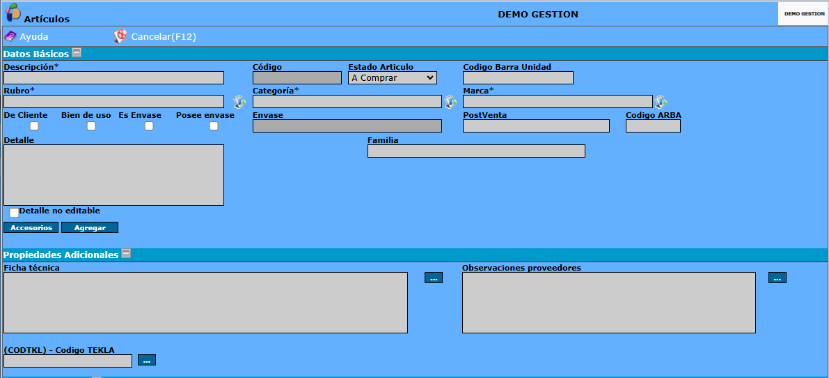This screenshot has height=378, width=829.
Task: Click the Ayuda link text
Action: 34,37
